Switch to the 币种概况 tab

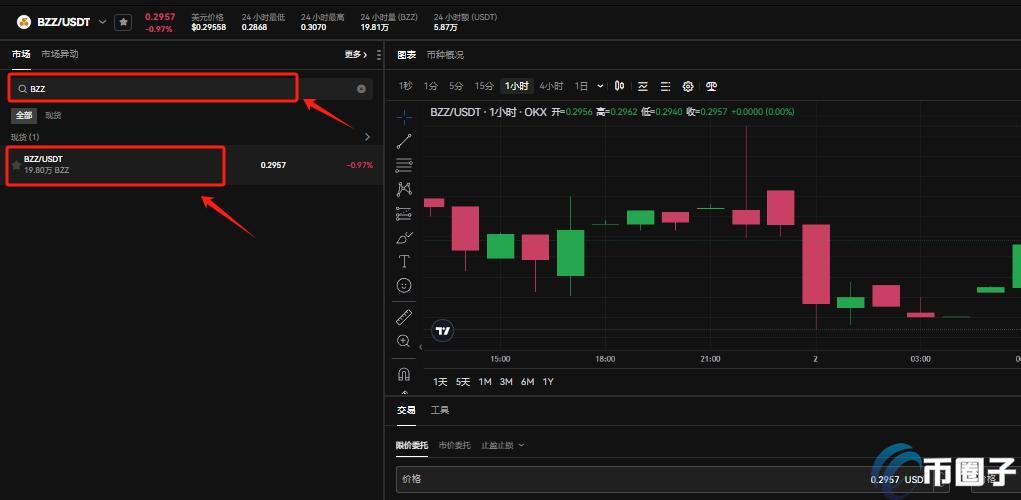445,55
